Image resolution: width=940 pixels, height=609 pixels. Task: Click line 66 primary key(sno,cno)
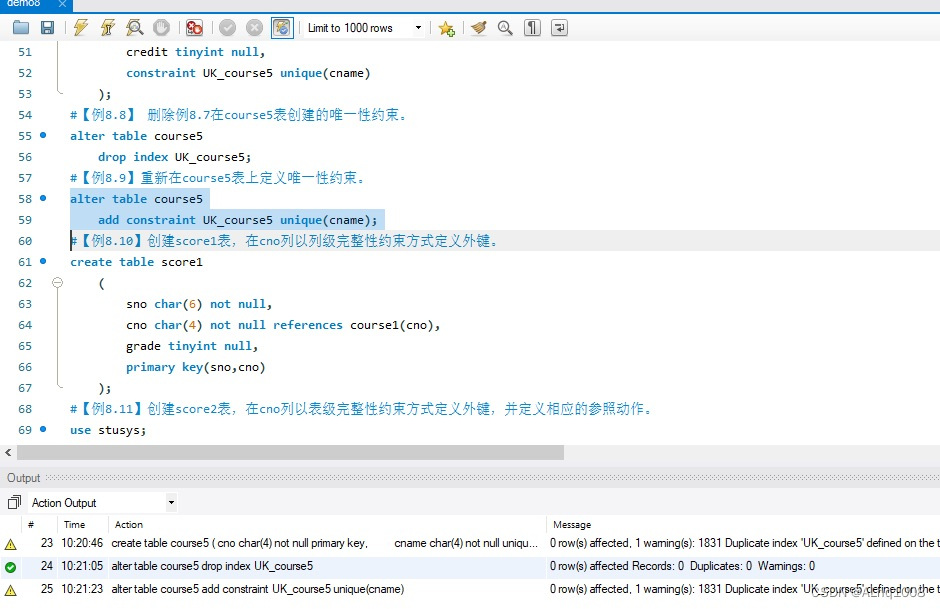pos(195,367)
